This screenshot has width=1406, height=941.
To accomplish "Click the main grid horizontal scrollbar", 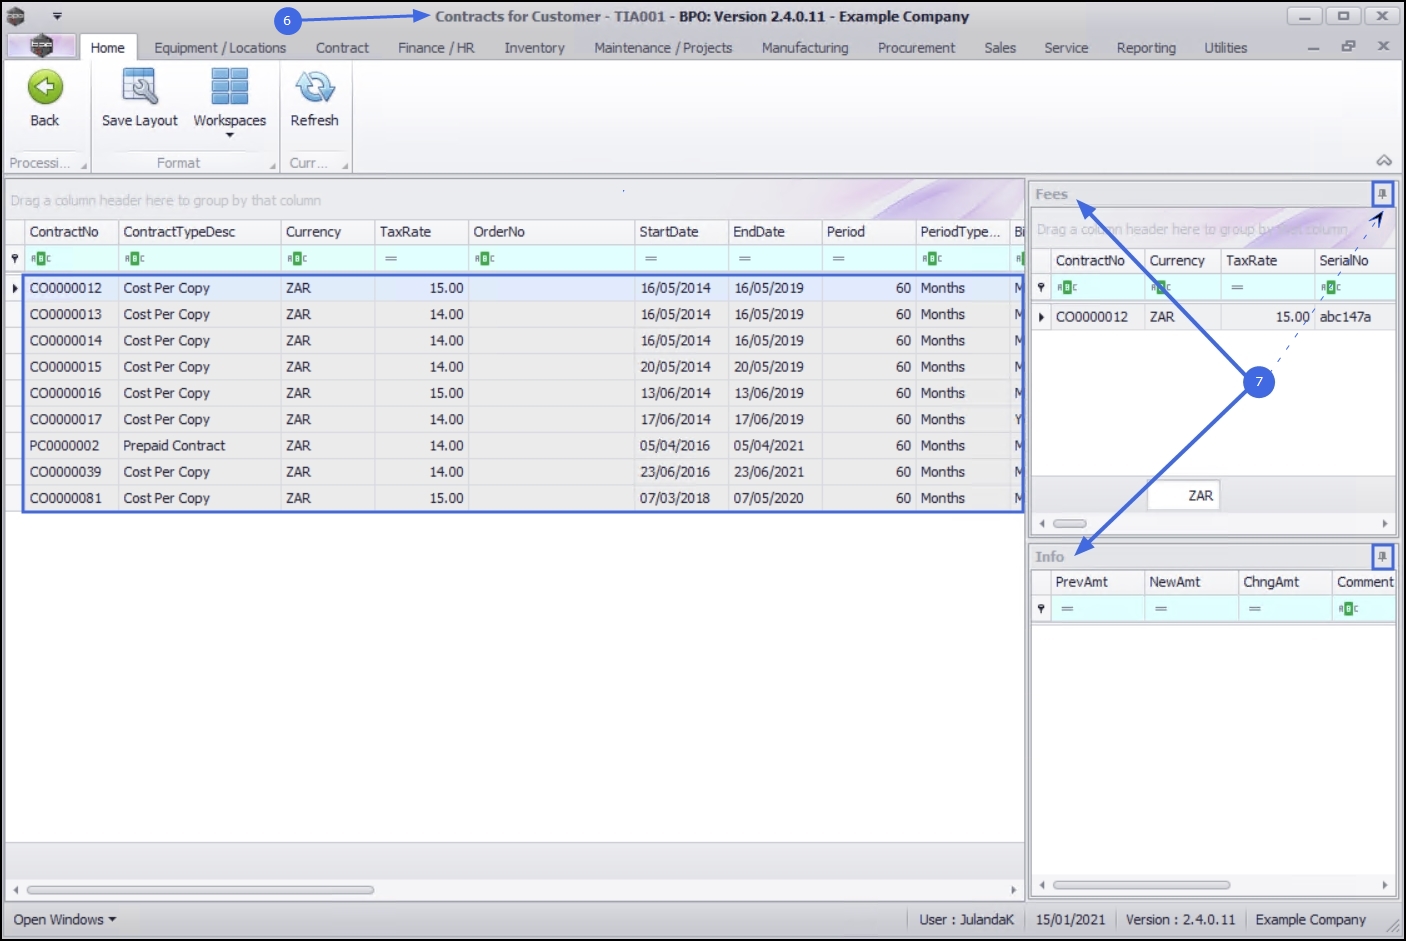I will [x=200, y=889].
